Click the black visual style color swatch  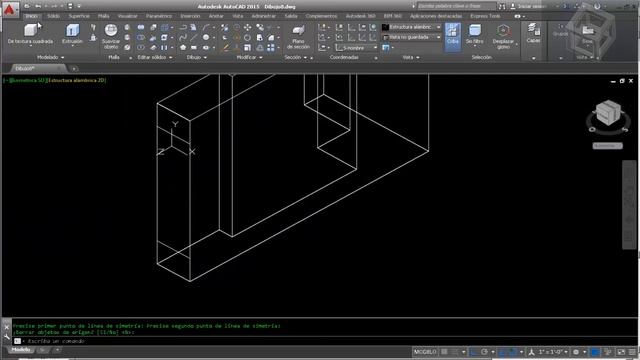pyautogui.click(x=385, y=27)
